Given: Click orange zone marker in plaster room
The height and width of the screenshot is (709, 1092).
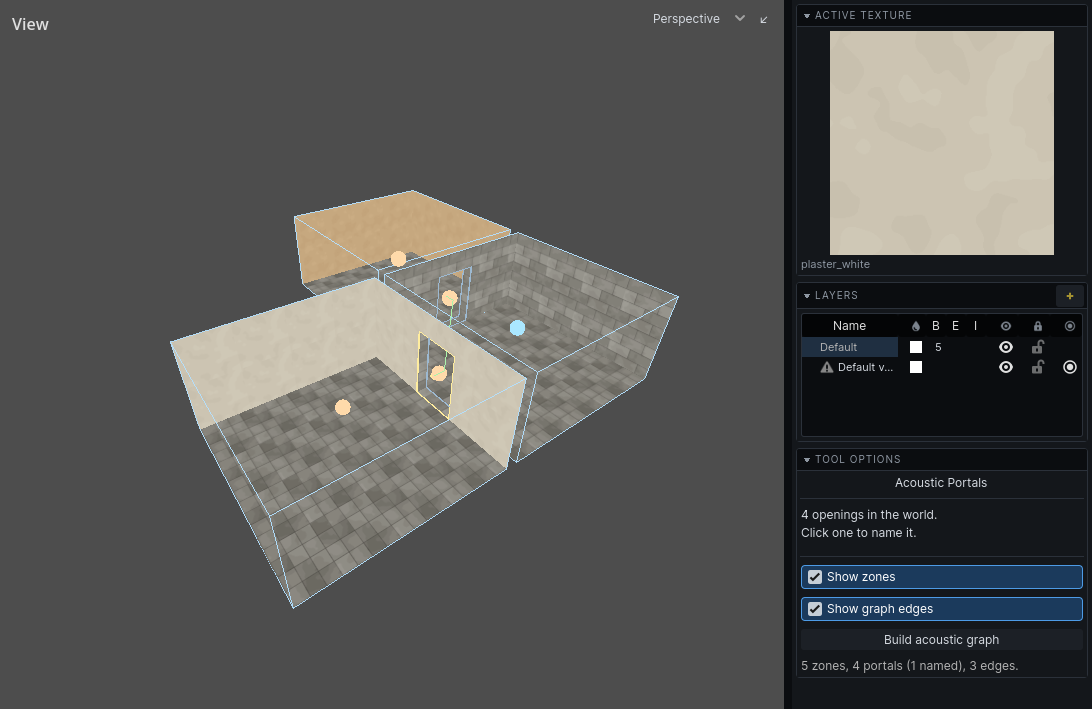Looking at the screenshot, I should click(x=343, y=407).
